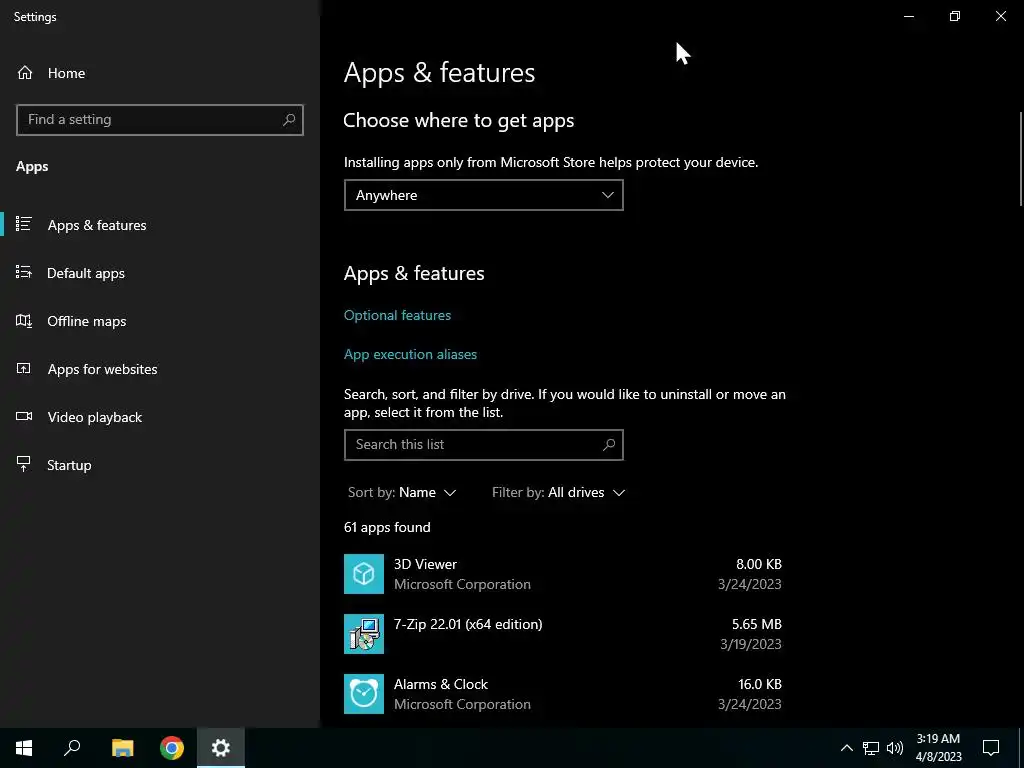Viewport: 1024px width, 768px height.
Task: Open the Optional features link
Action: click(397, 315)
